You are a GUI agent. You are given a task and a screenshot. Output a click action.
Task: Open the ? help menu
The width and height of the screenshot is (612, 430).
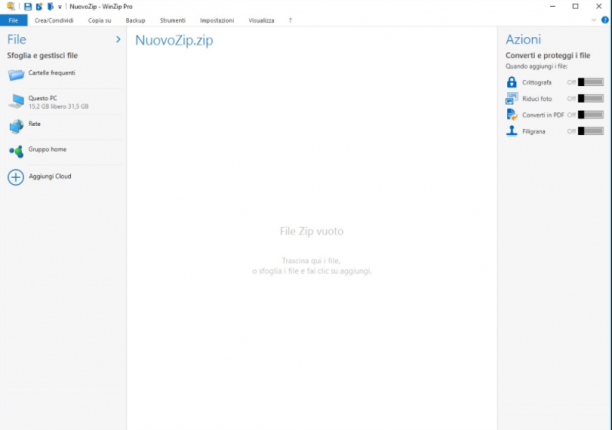click(290, 20)
